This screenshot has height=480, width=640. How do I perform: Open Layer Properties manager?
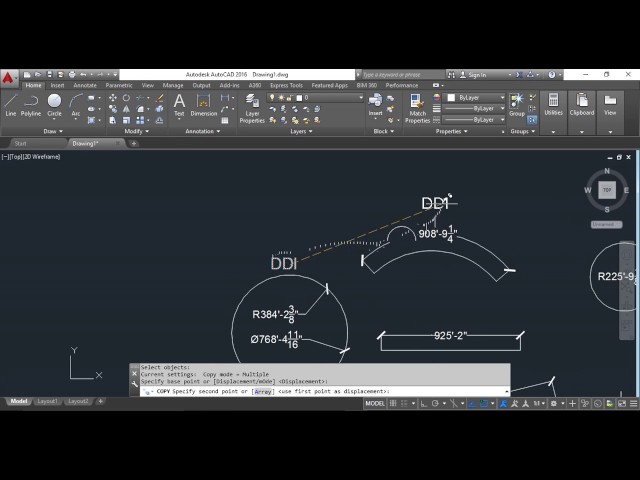252,108
